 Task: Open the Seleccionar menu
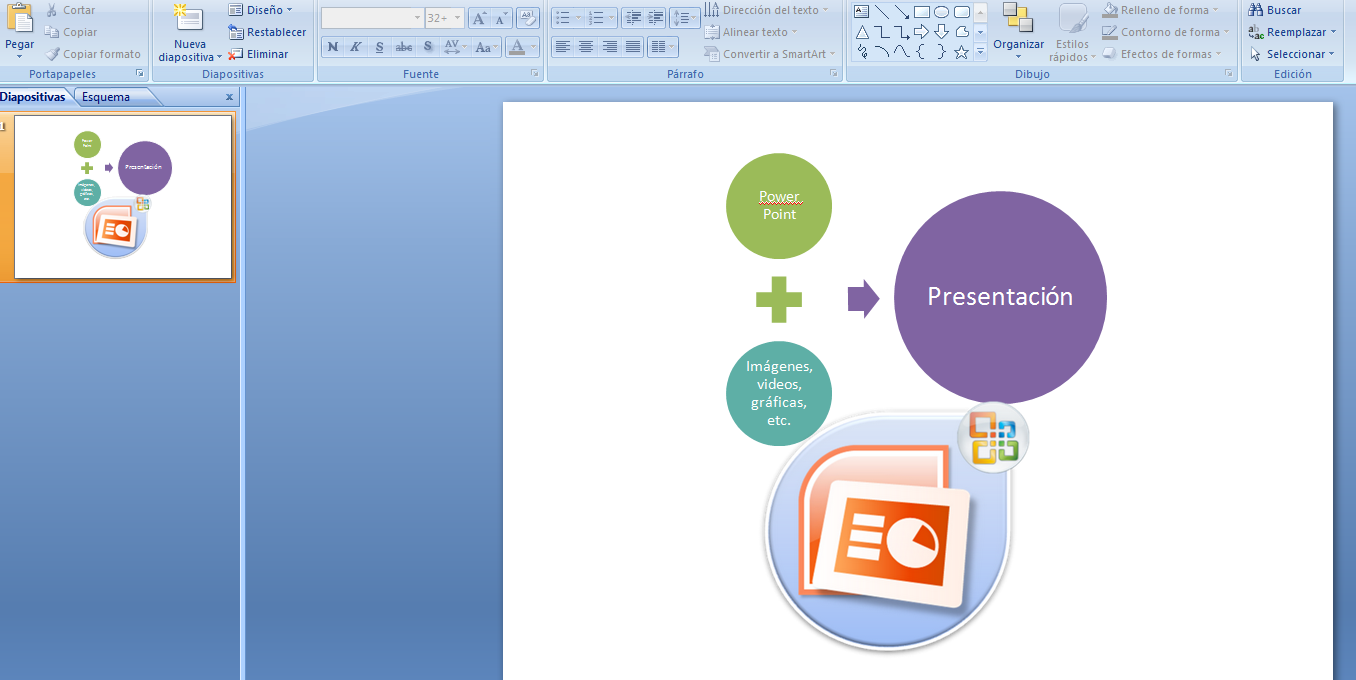point(1291,54)
